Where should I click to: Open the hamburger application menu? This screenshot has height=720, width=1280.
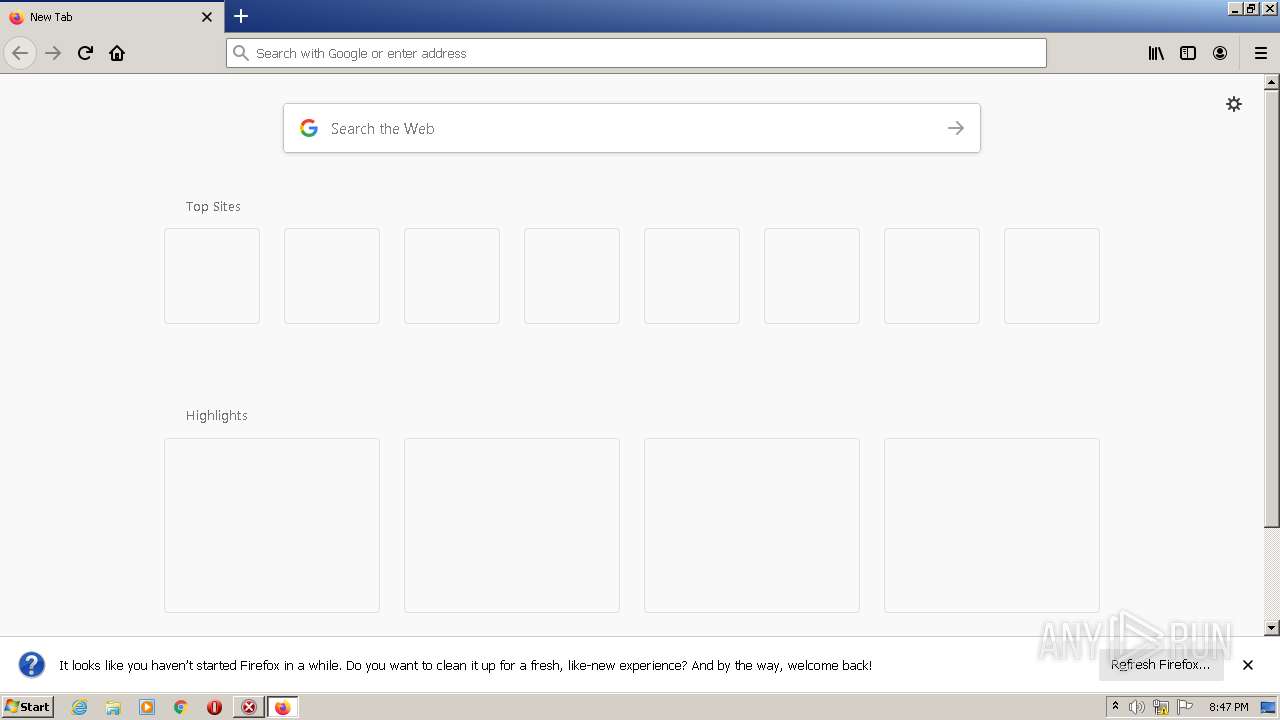tap(1261, 53)
